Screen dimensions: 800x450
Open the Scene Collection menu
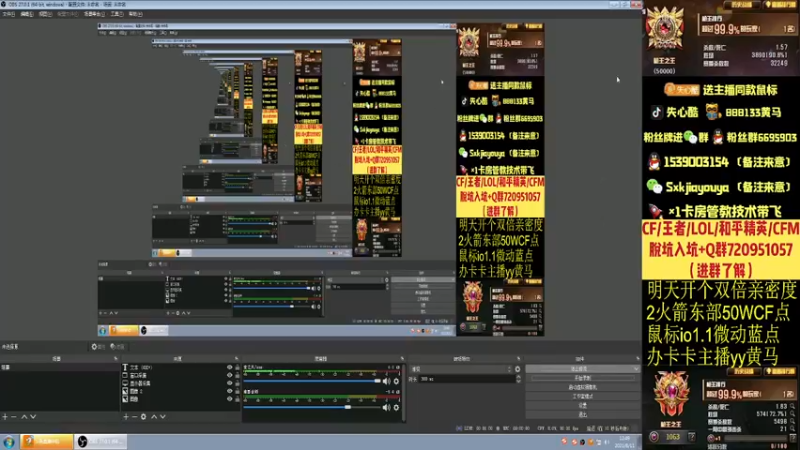pyautogui.click(x=94, y=14)
